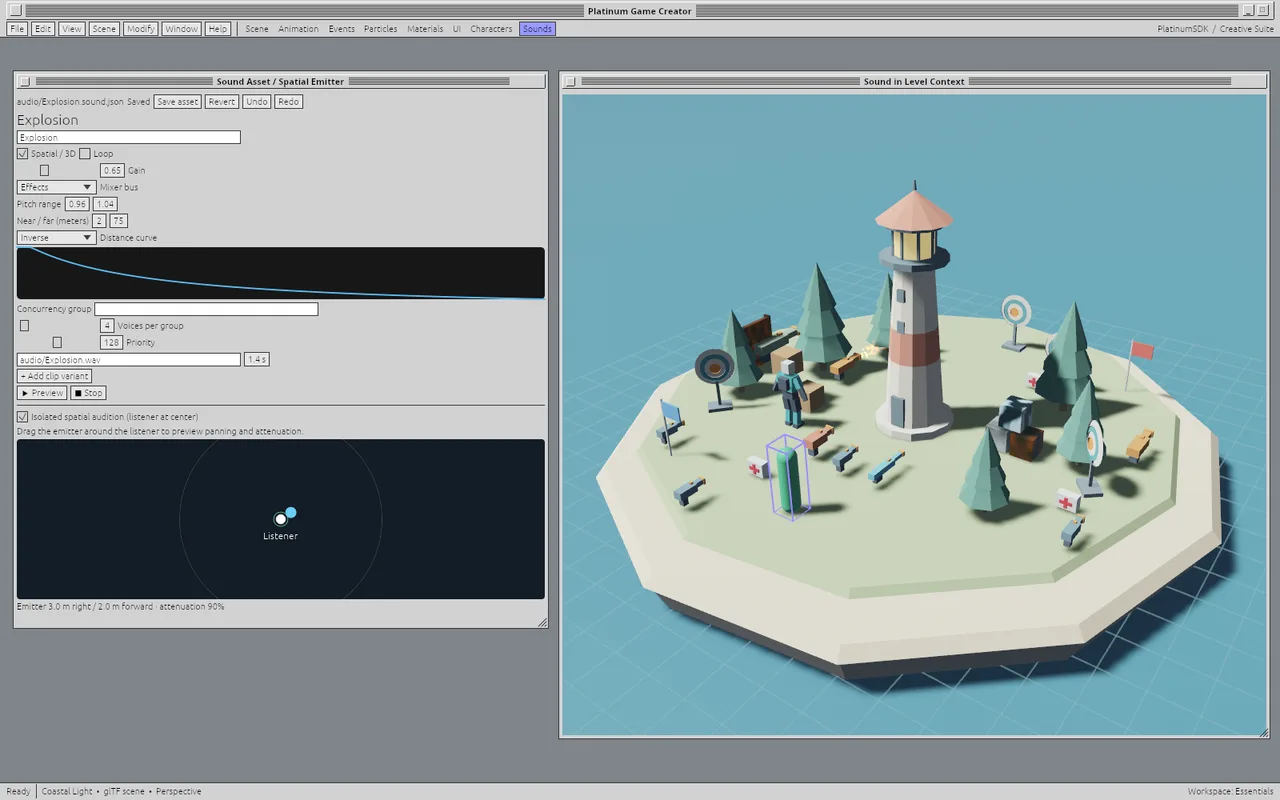Stop the sound preview

(88, 393)
